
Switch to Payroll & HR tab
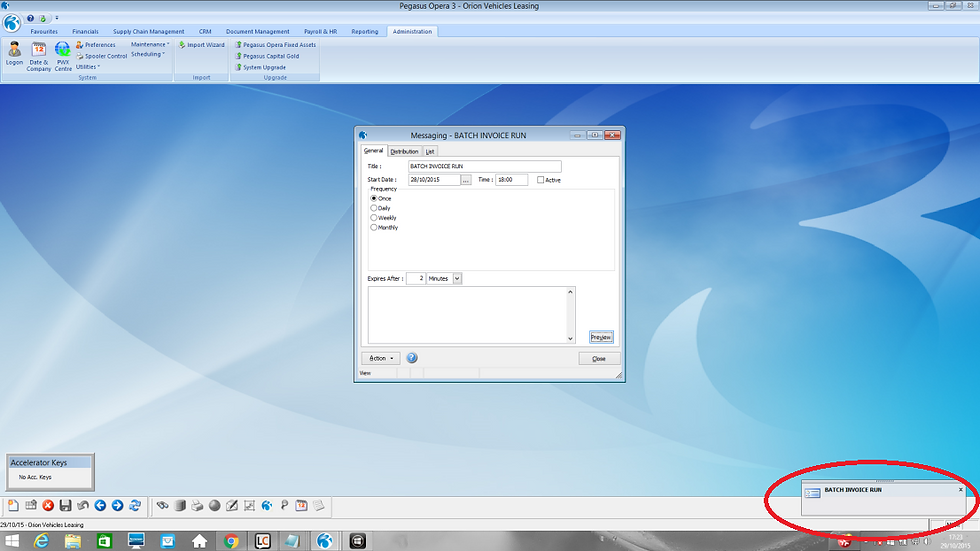(x=320, y=31)
